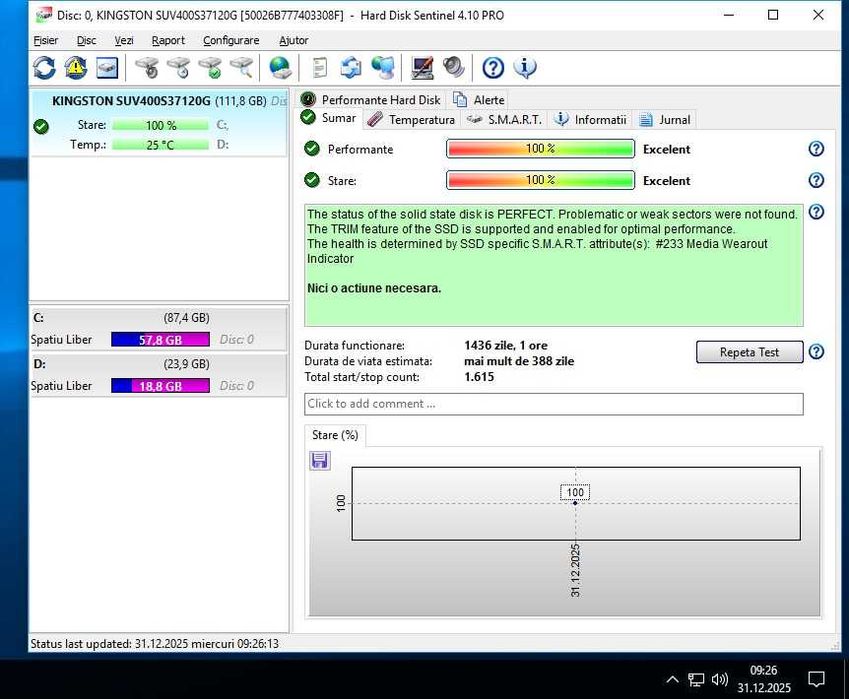Open the notification center icon
The height and width of the screenshot is (699, 849).
coord(816,679)
